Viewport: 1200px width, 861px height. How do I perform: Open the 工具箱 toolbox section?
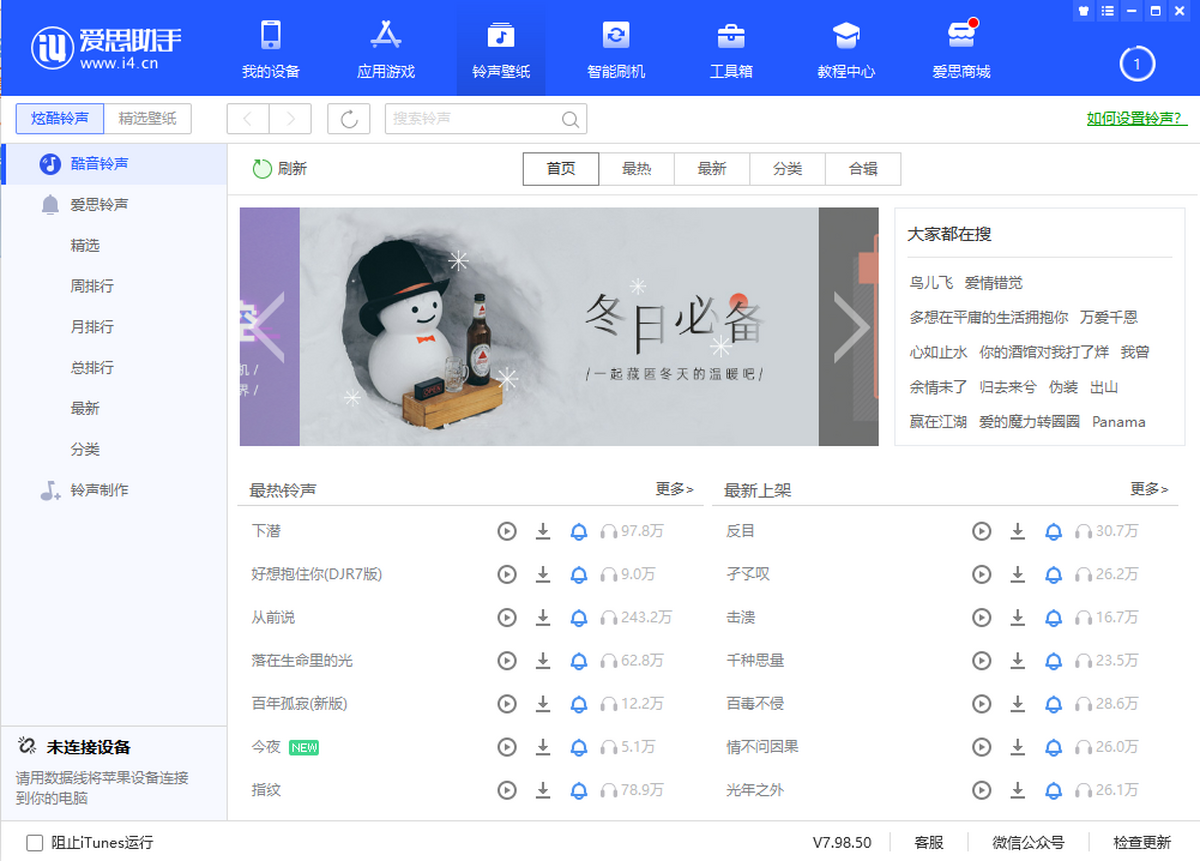tap(731, 49)
